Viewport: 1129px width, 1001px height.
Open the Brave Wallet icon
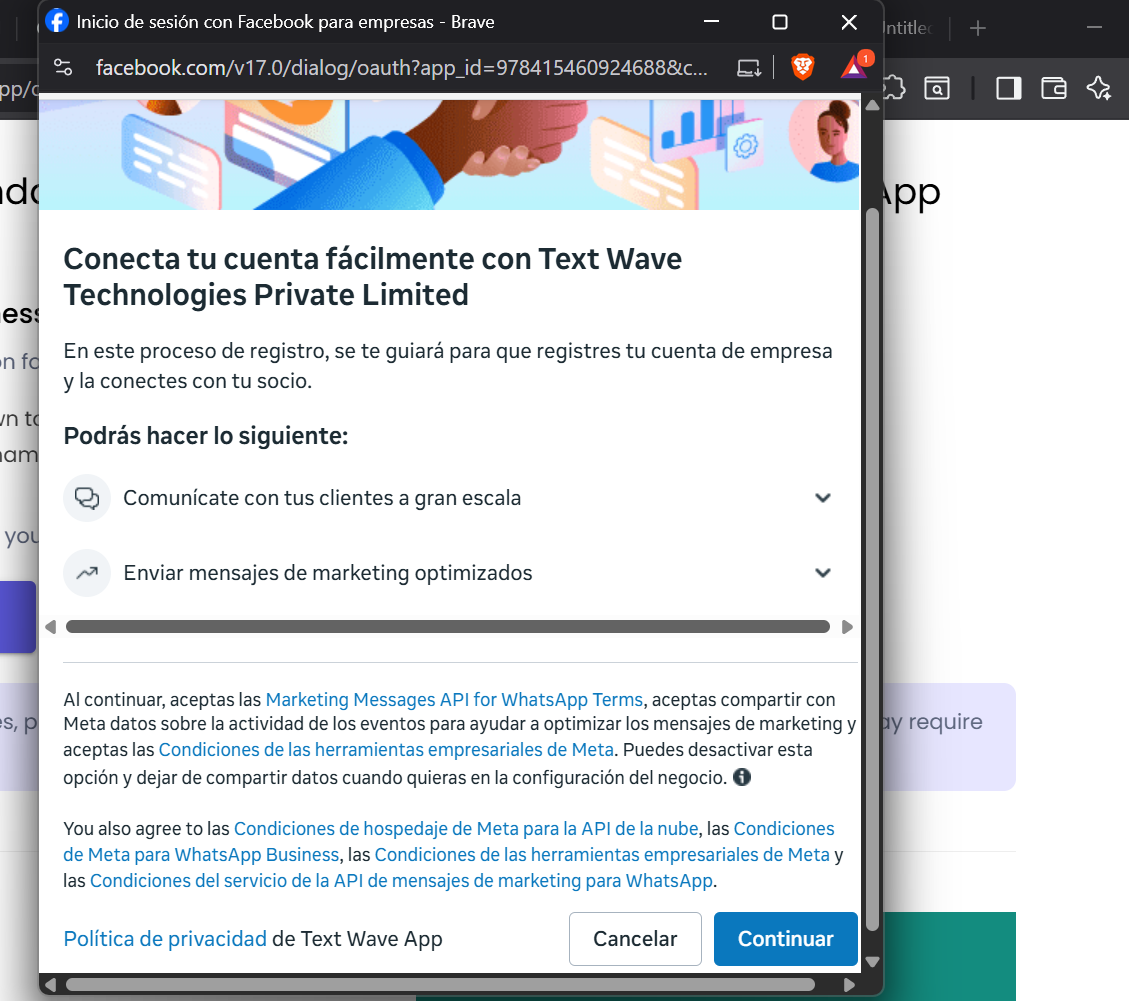(x=1054, y=88)
